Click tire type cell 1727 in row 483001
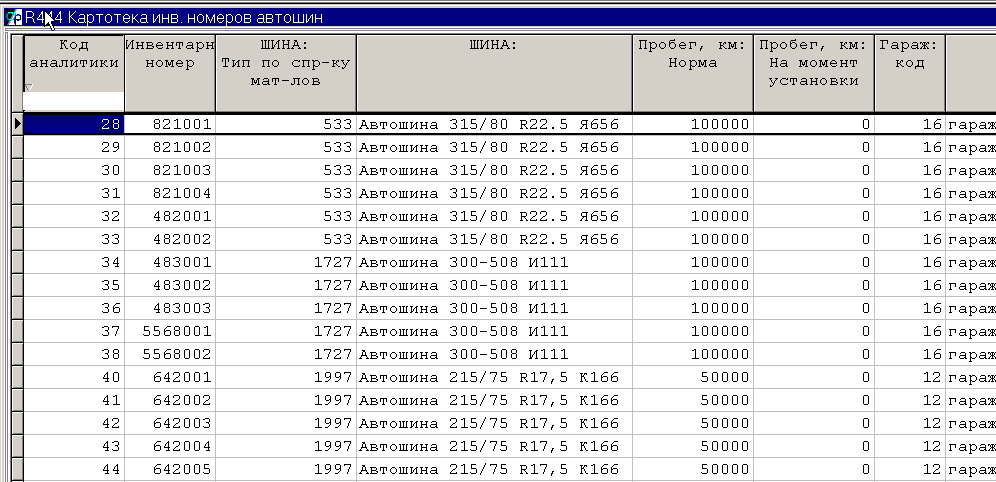 pos(285,262)
